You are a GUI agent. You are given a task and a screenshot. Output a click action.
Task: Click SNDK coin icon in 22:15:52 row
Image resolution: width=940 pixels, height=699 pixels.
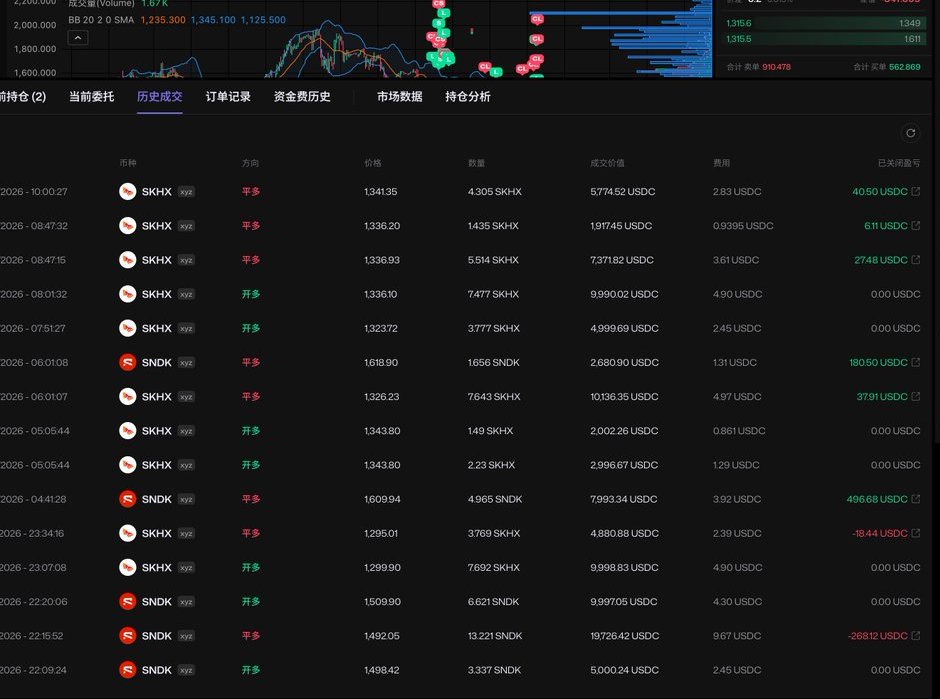tap(127, 635)
